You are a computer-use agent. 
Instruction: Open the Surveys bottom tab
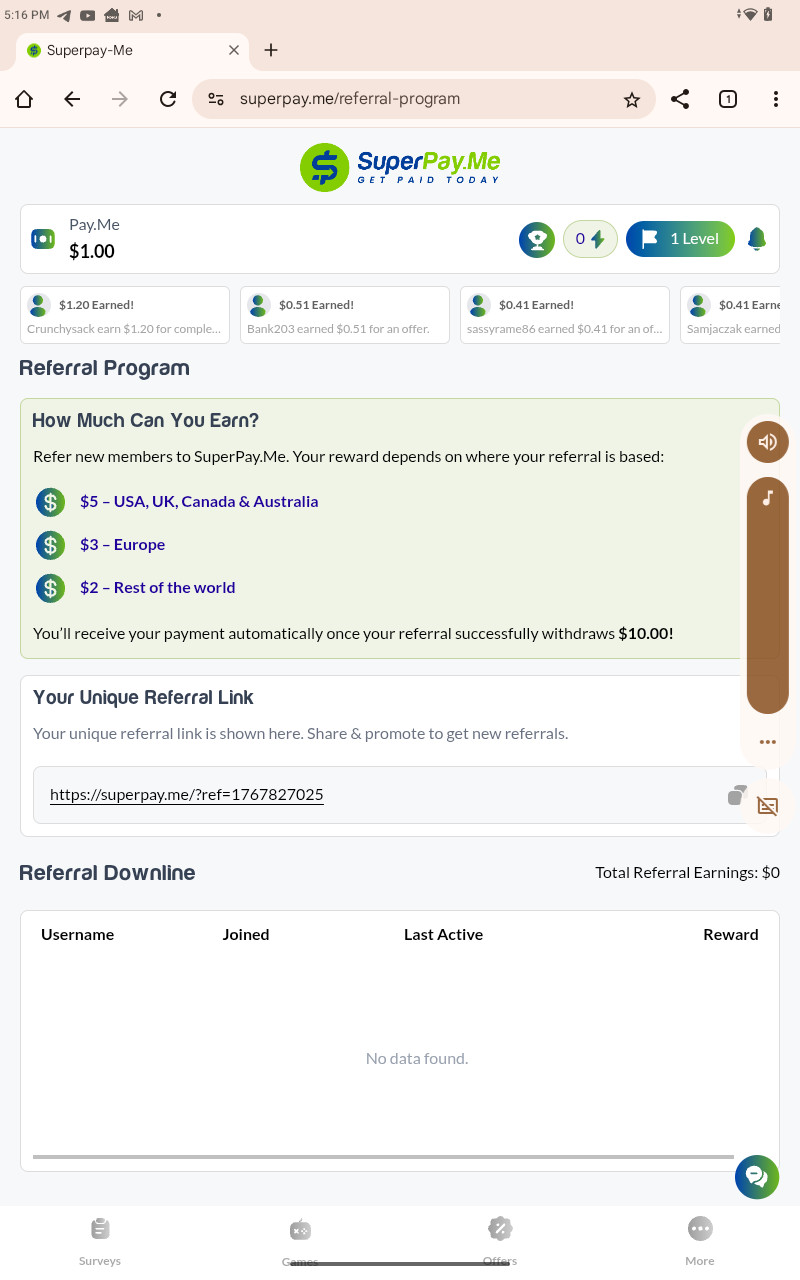[x=100, y=1240]
